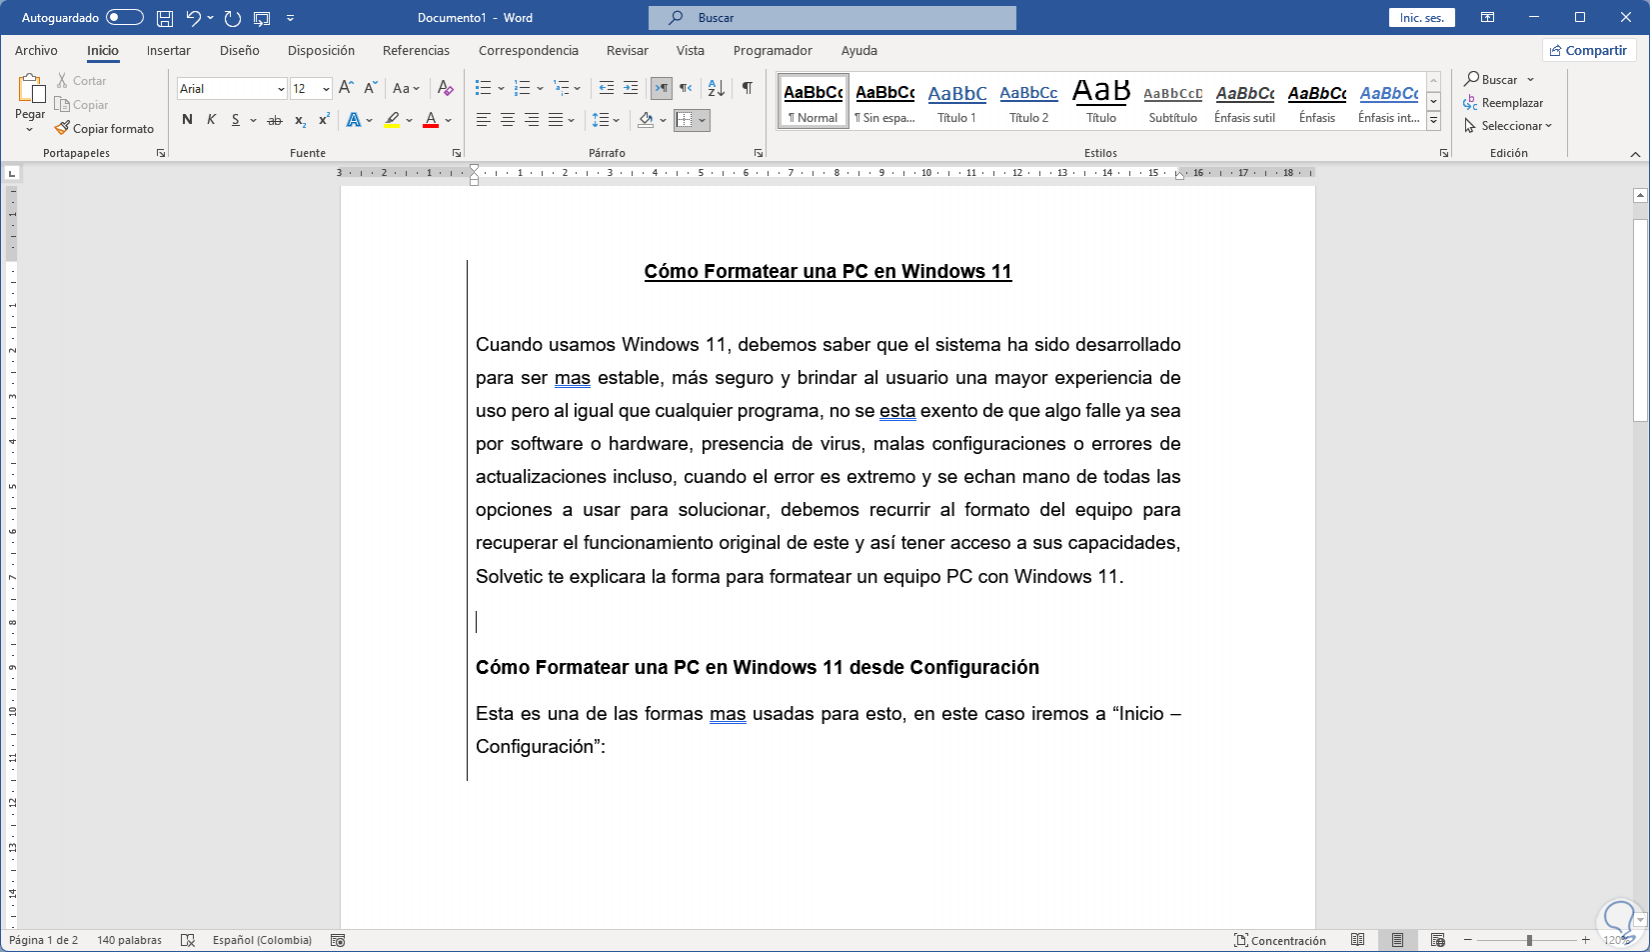This screenshot has height=952, width=1650.
Task: Apply the Subtítulo style
Action: tap(1173, 102)
